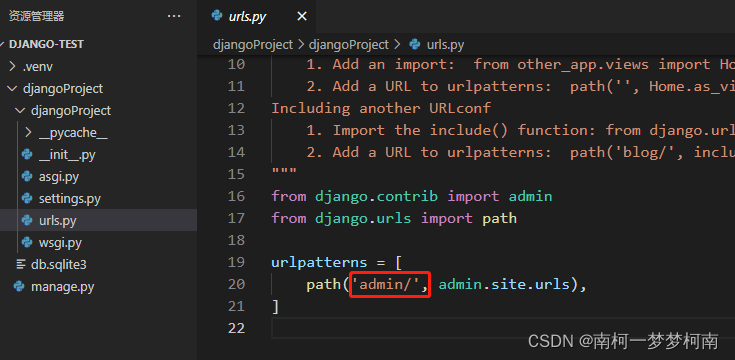This screenshot has width=735, height=360.
Task: Select the urls.py editor tab
Action: click(x=257, y=16)
